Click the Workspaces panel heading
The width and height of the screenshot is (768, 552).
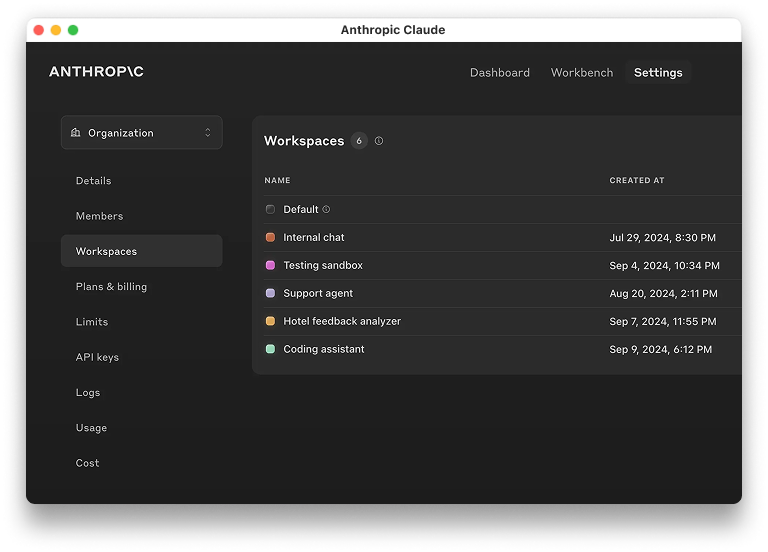(304, 141)
